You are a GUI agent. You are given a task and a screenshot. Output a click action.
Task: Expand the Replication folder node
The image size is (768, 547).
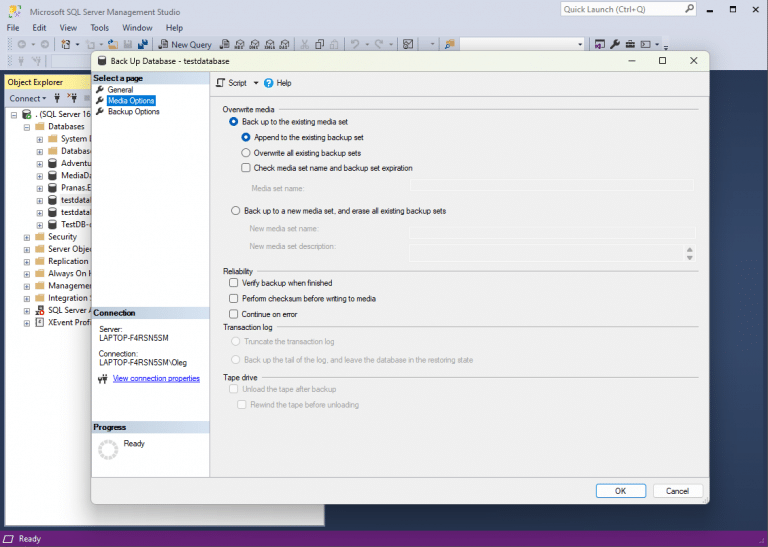27,262
